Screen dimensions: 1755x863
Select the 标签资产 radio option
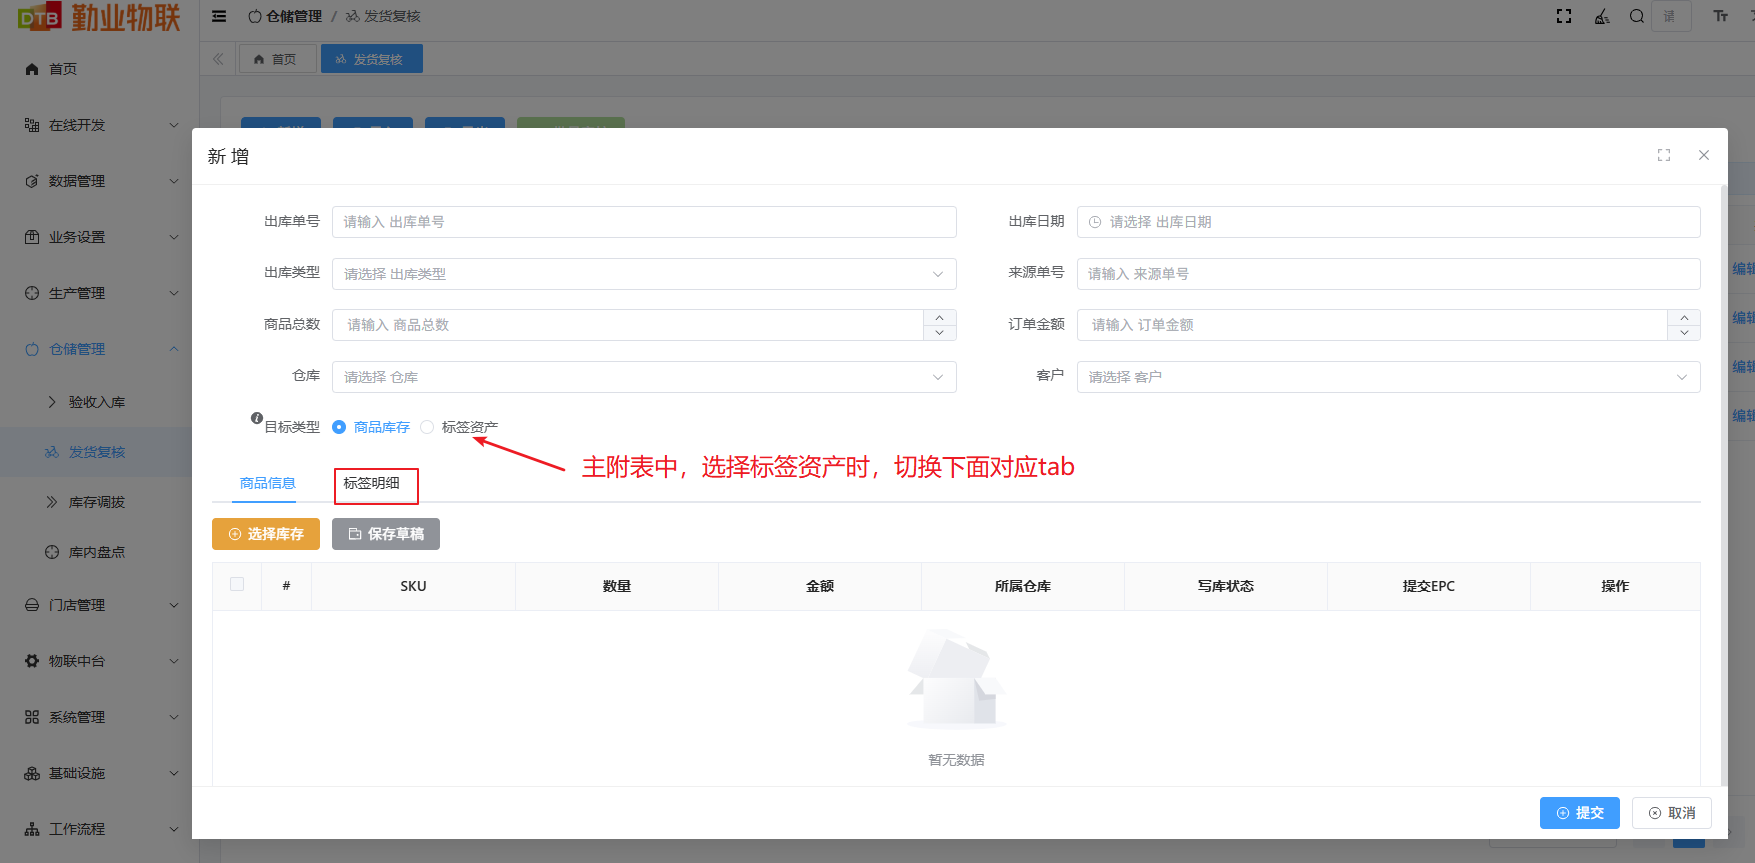428,427
